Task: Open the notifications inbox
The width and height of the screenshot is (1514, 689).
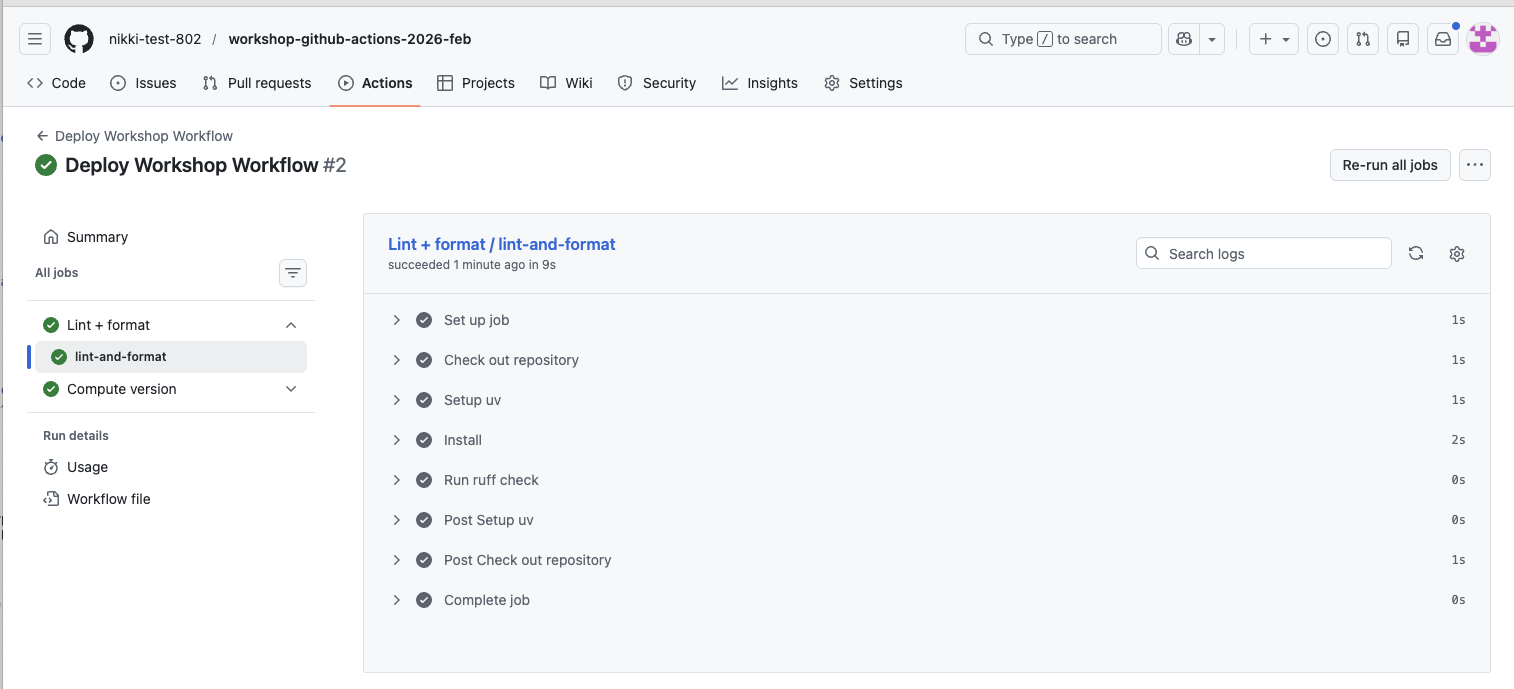Action: [x=1442, y=38]
